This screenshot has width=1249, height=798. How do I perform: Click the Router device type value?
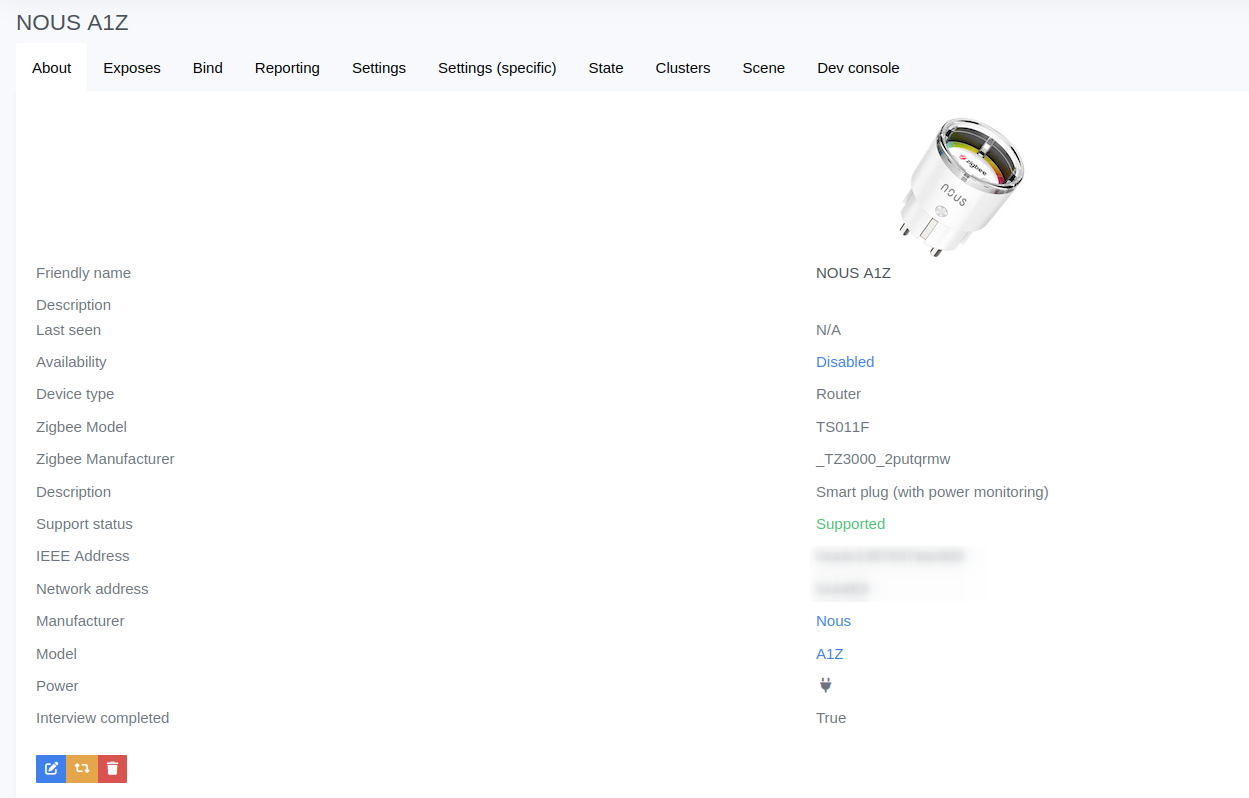click(838, 394)
